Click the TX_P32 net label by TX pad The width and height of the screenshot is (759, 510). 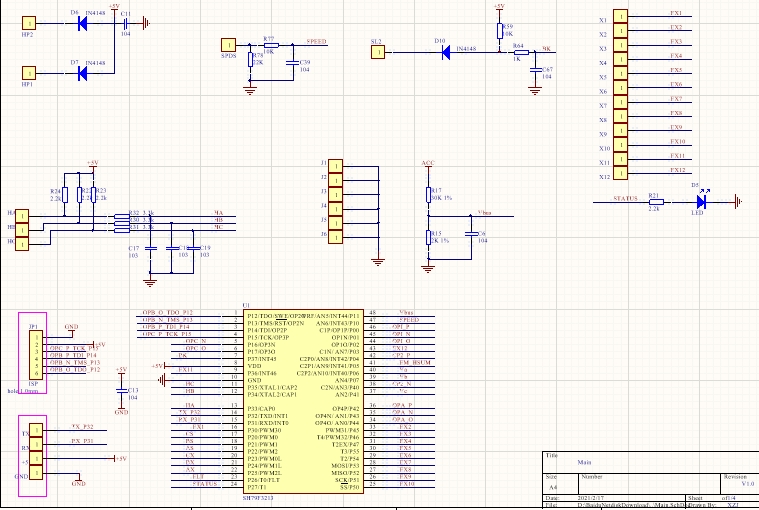coord(82,427)
